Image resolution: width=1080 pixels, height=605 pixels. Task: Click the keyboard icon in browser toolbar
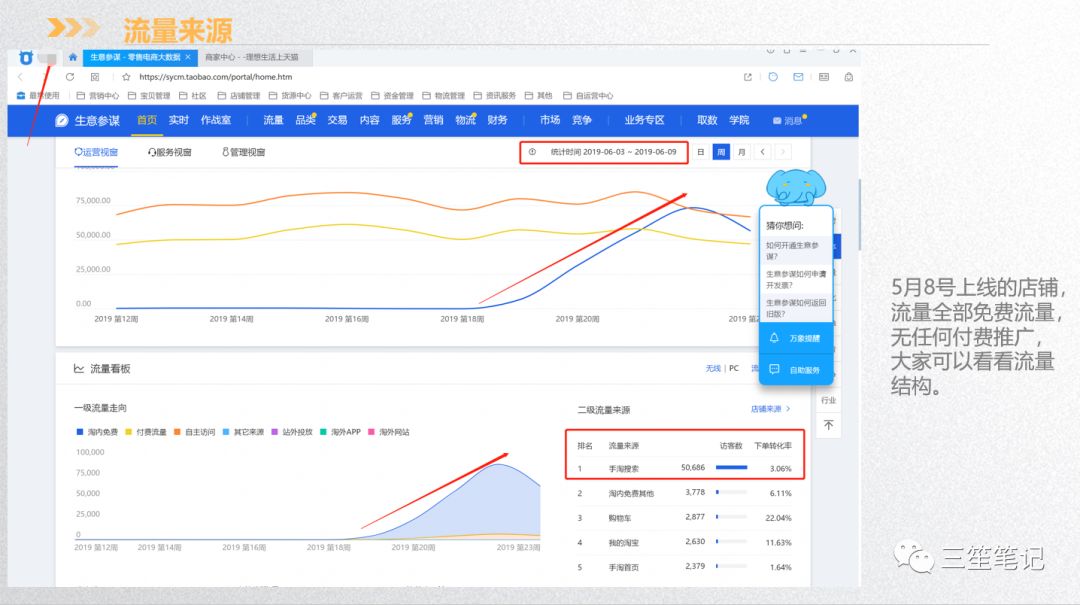824,76
